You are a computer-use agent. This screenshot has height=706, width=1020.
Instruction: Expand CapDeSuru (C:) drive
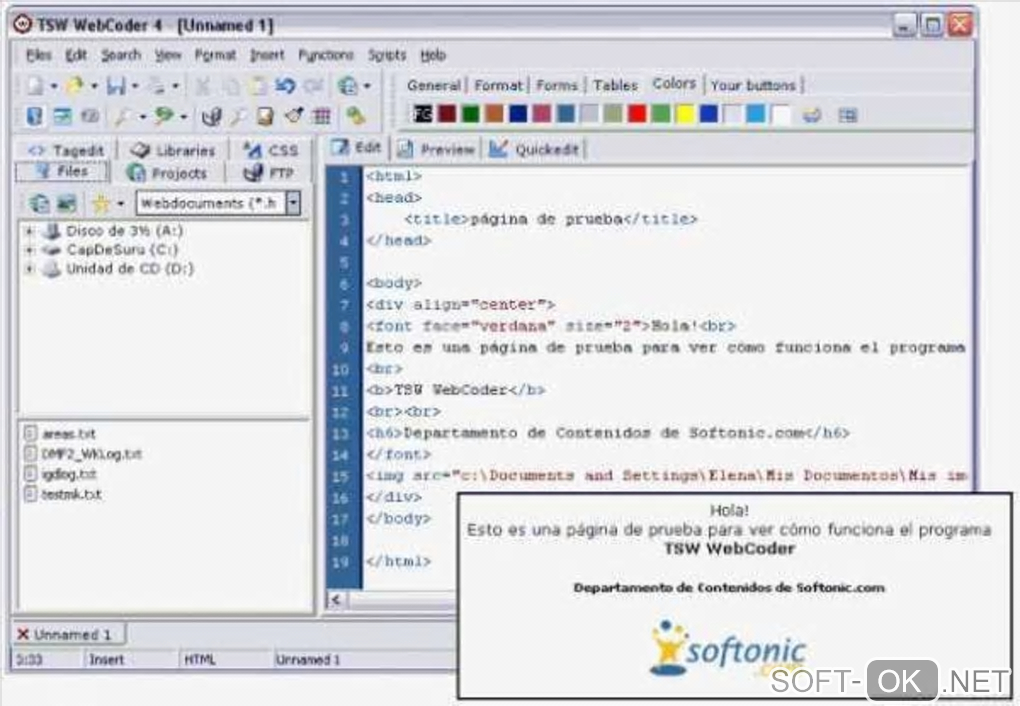tap(29, 250)
